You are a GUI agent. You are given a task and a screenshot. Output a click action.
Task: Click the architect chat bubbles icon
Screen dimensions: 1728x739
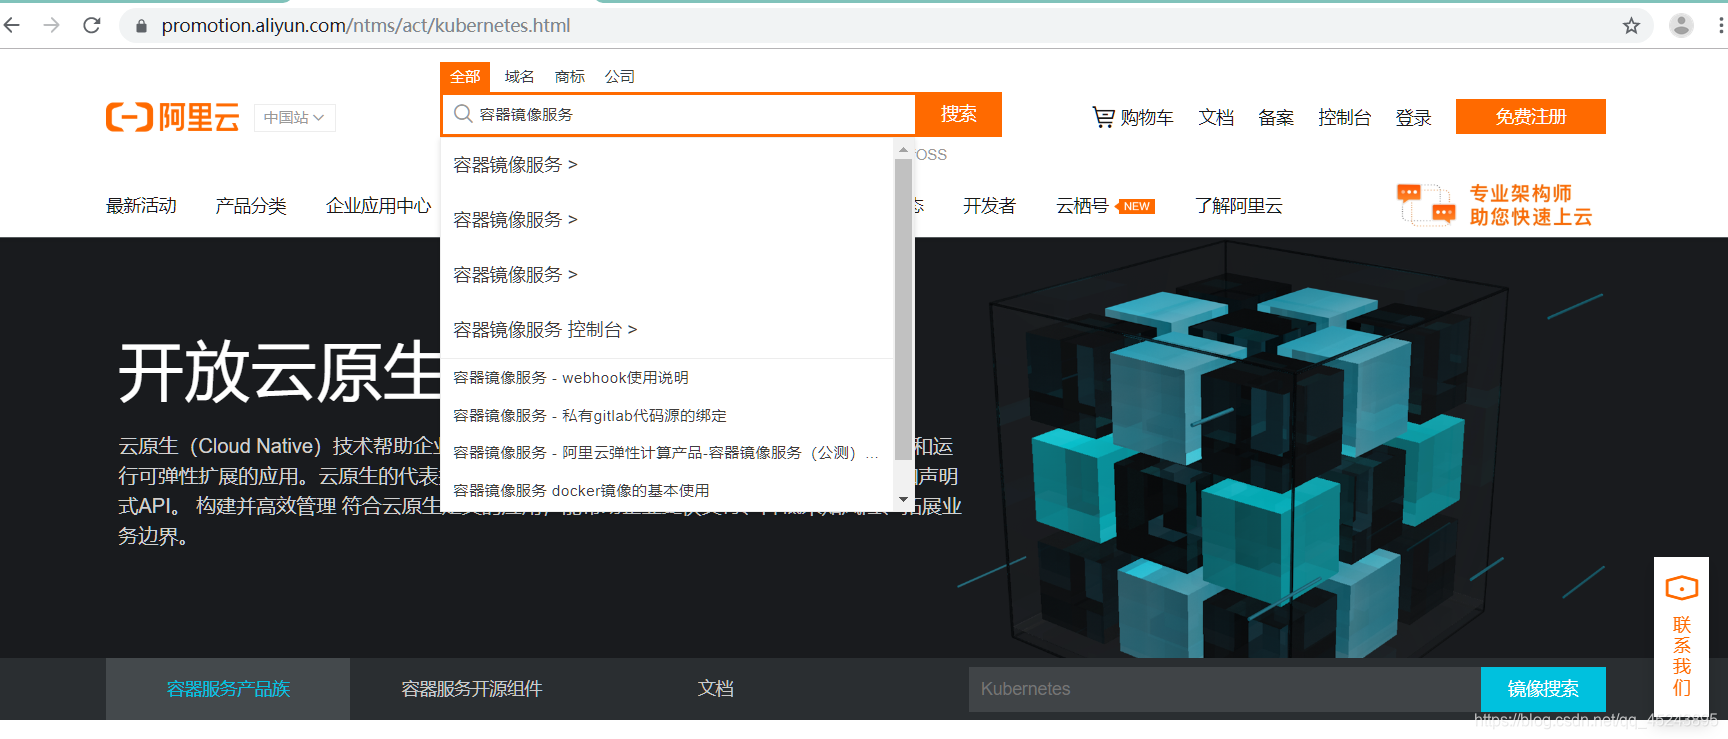point(1426,204)
